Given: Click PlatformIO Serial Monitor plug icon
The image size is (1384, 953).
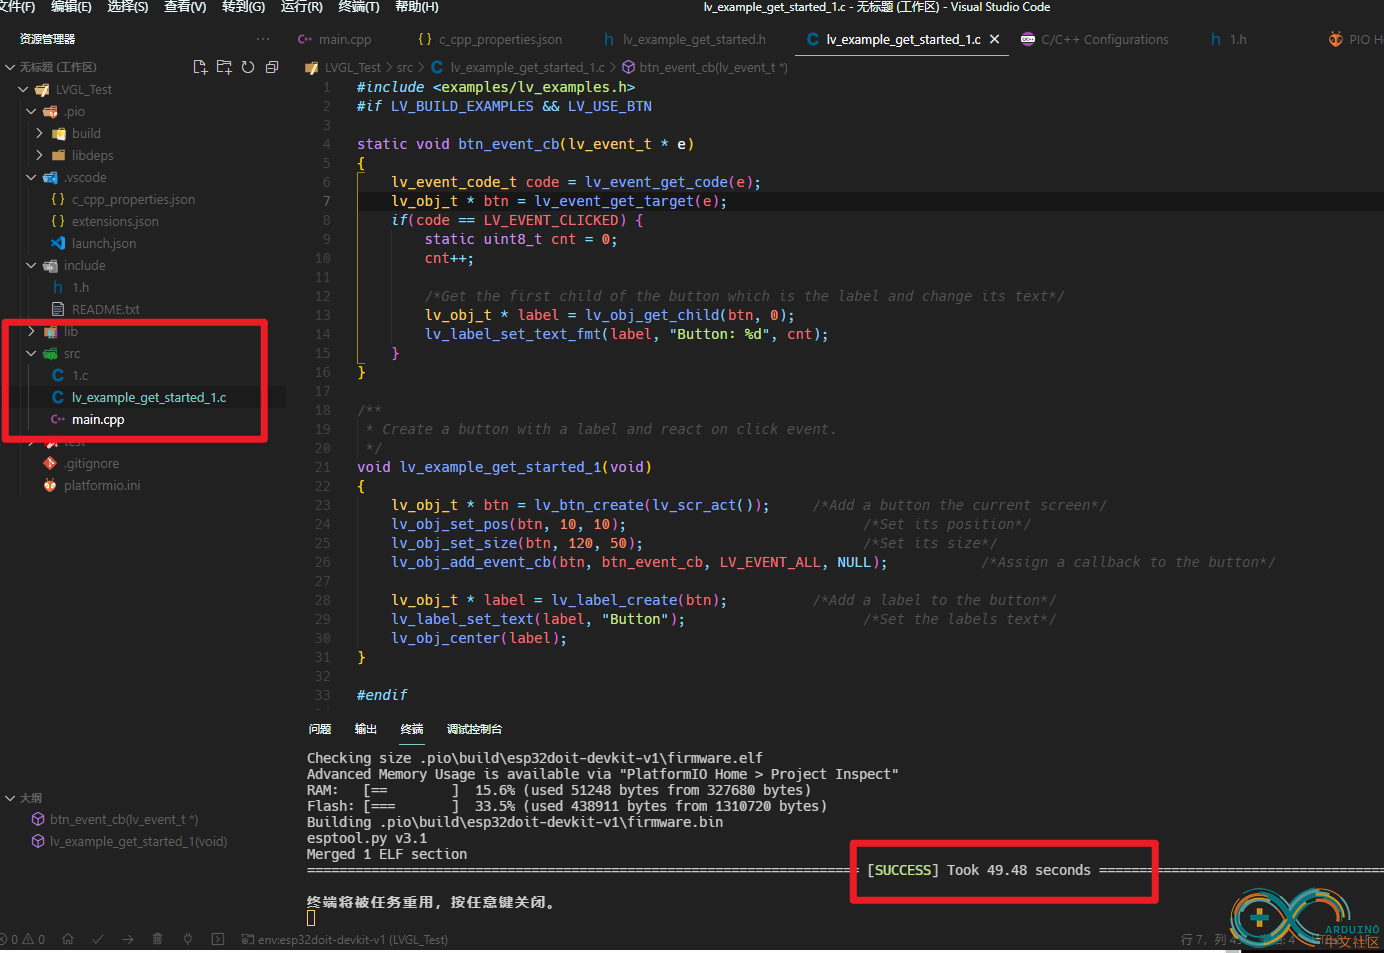Looking at the screenshot, I should [188, 939].
